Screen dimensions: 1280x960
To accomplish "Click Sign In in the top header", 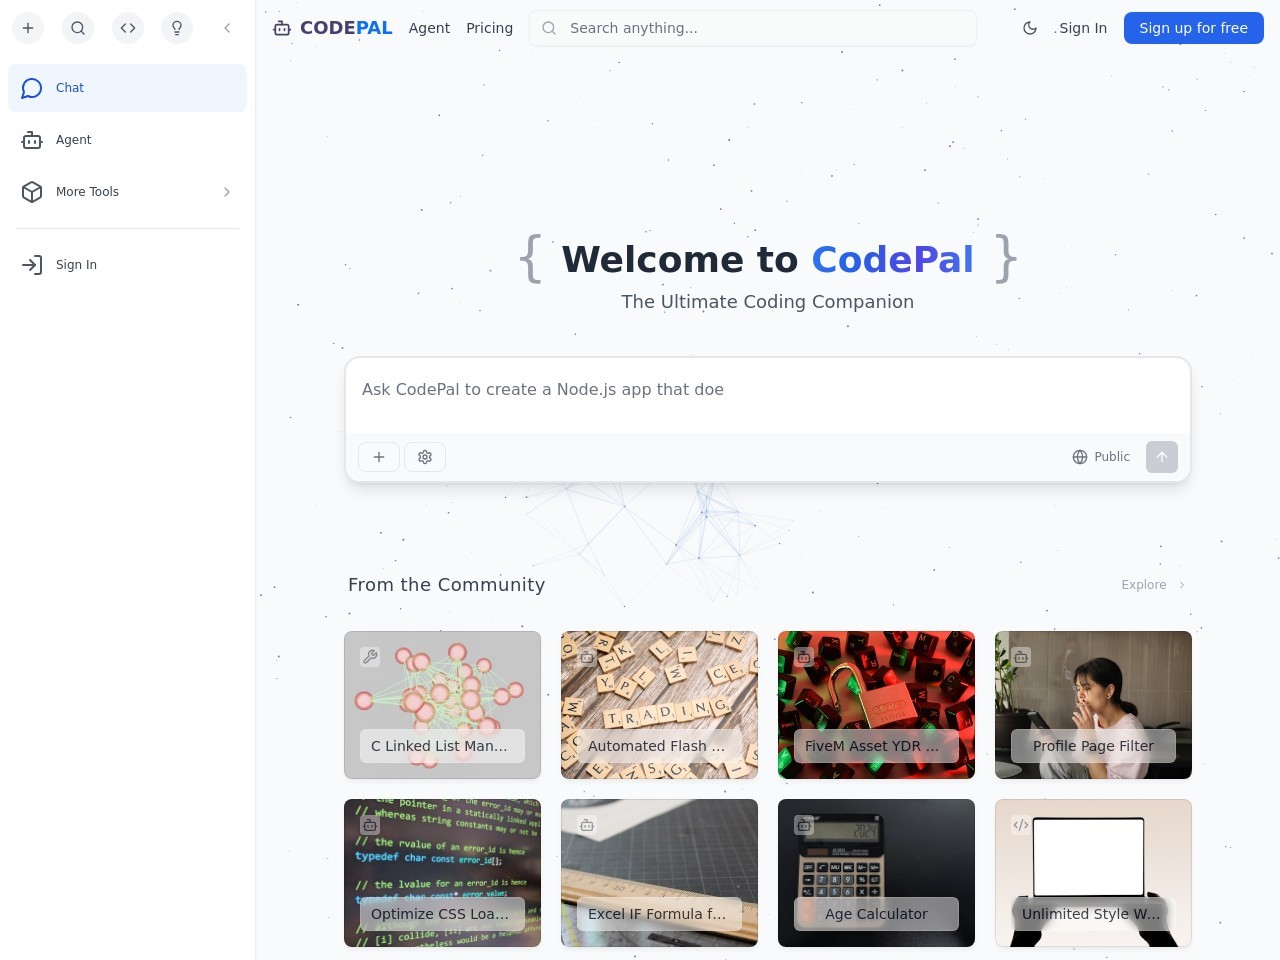I will point(1083,28).
